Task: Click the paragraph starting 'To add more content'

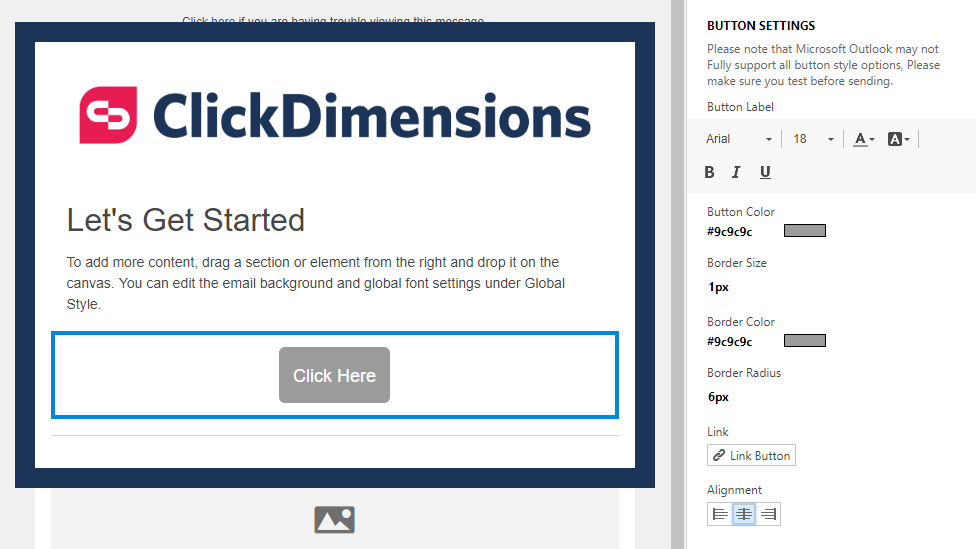Action: (316, 283)
